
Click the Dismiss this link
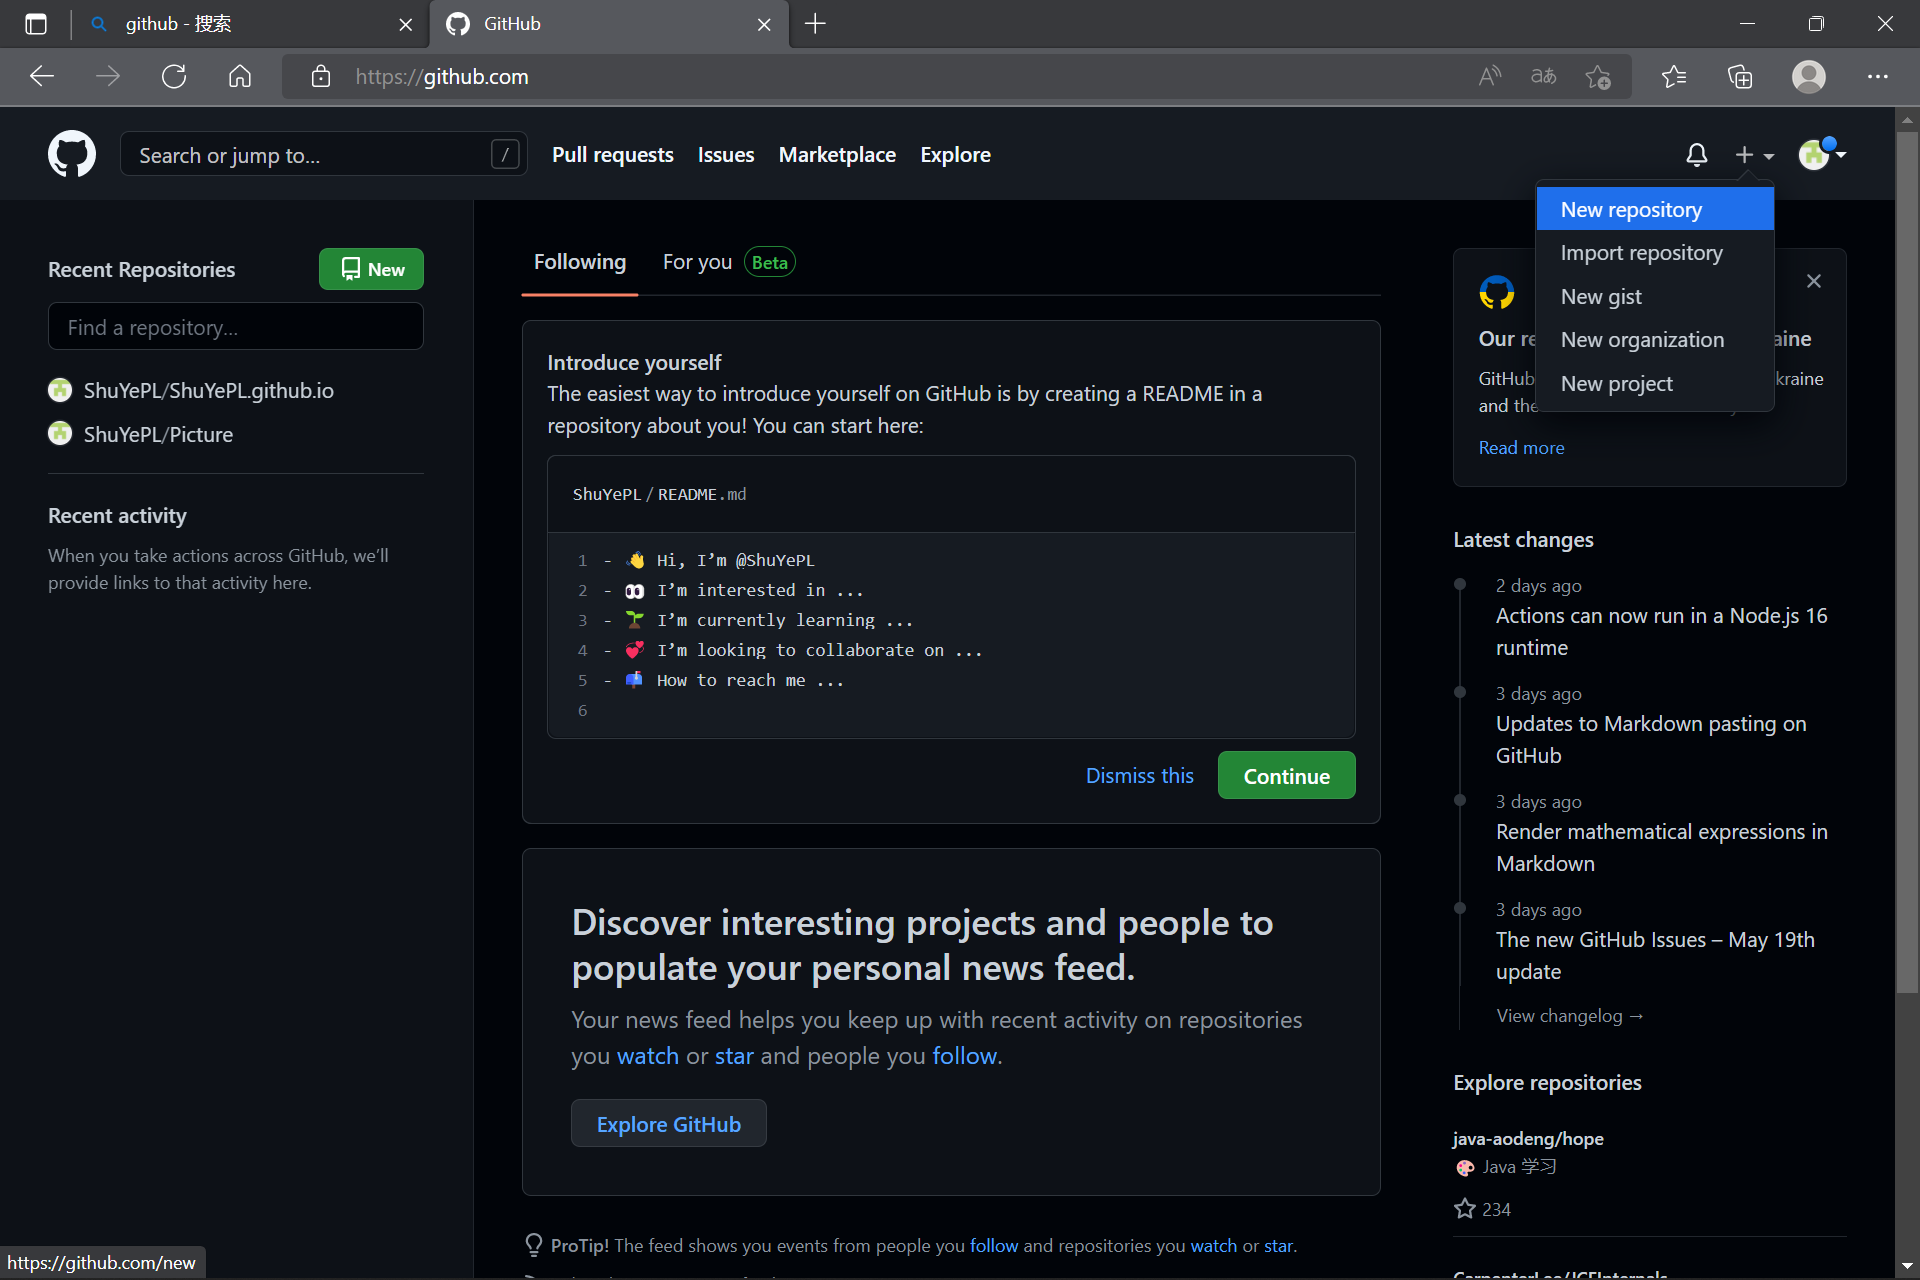pos(1139,776)
